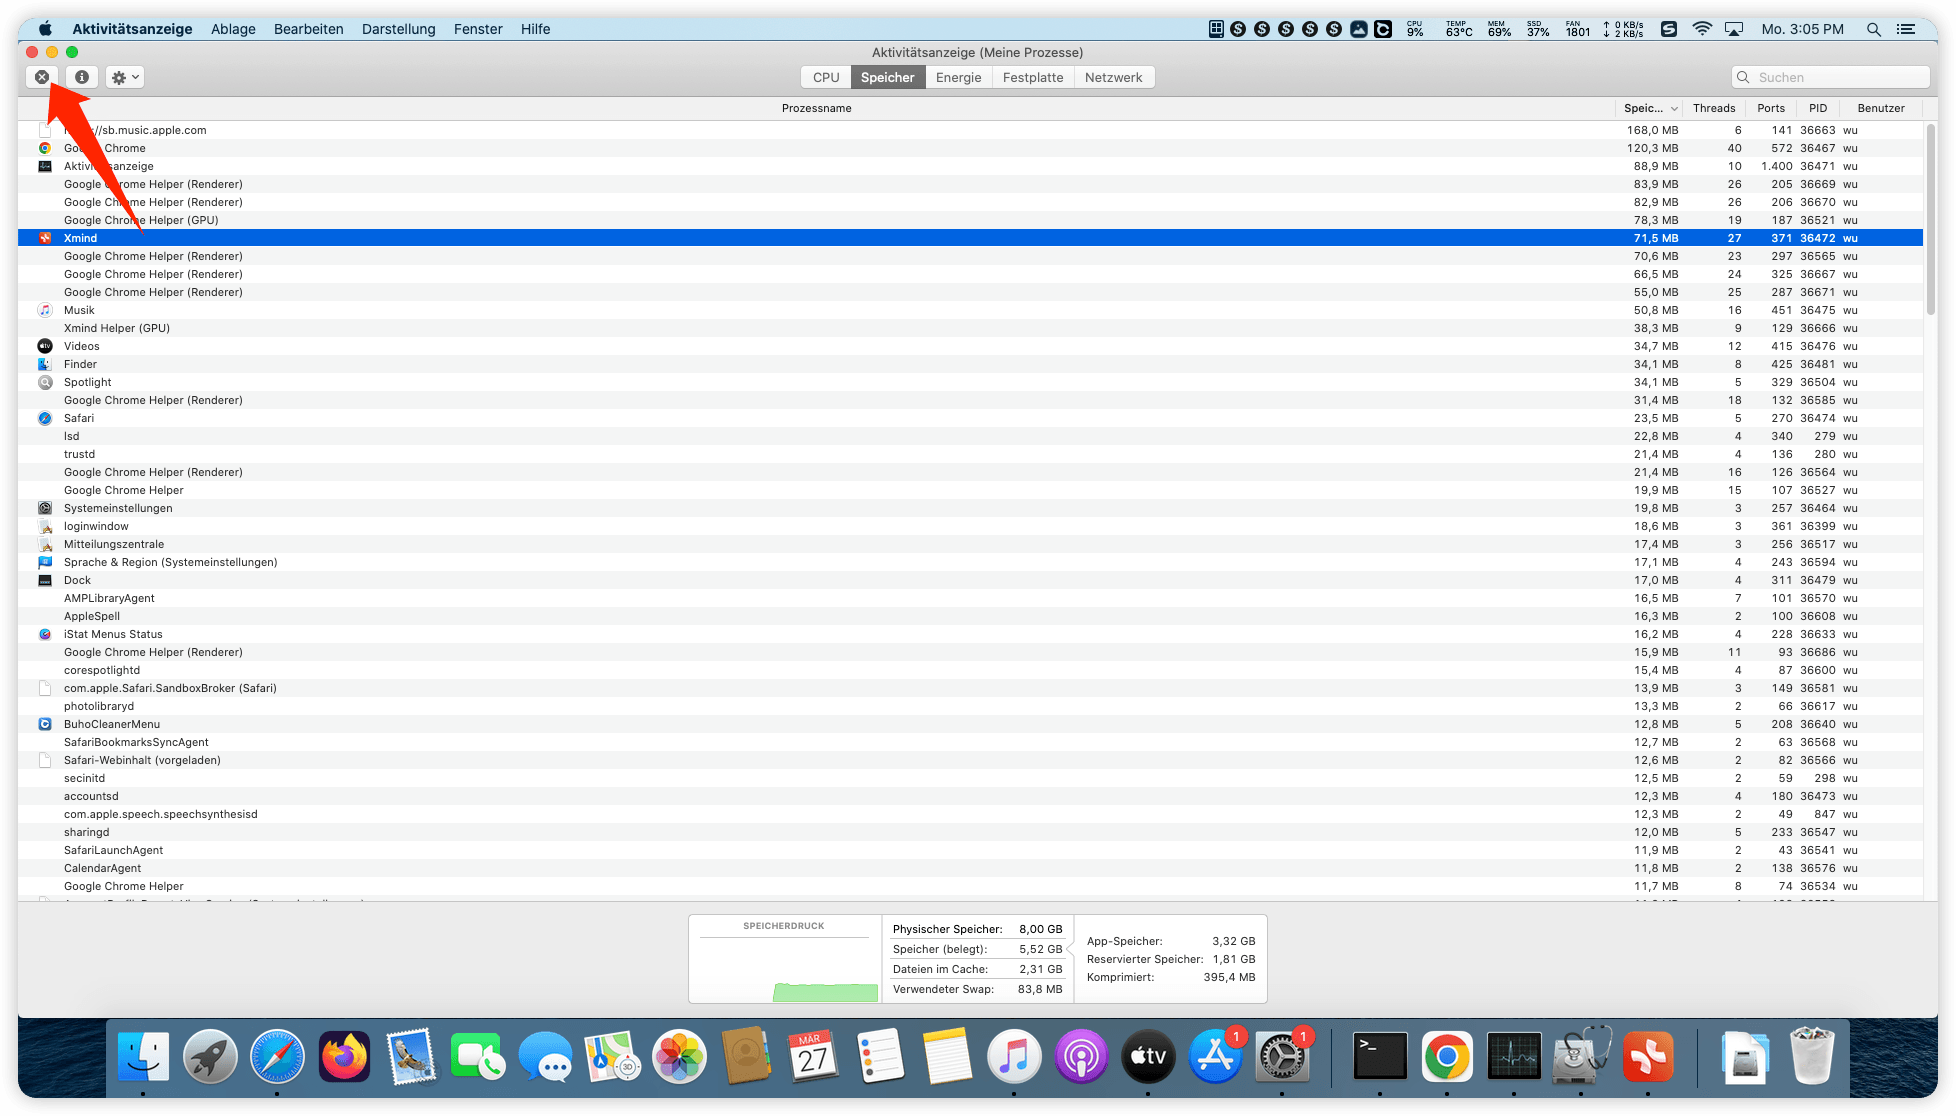Sort processes by the PID column

pyautogui.click(x=1817, y=108)
